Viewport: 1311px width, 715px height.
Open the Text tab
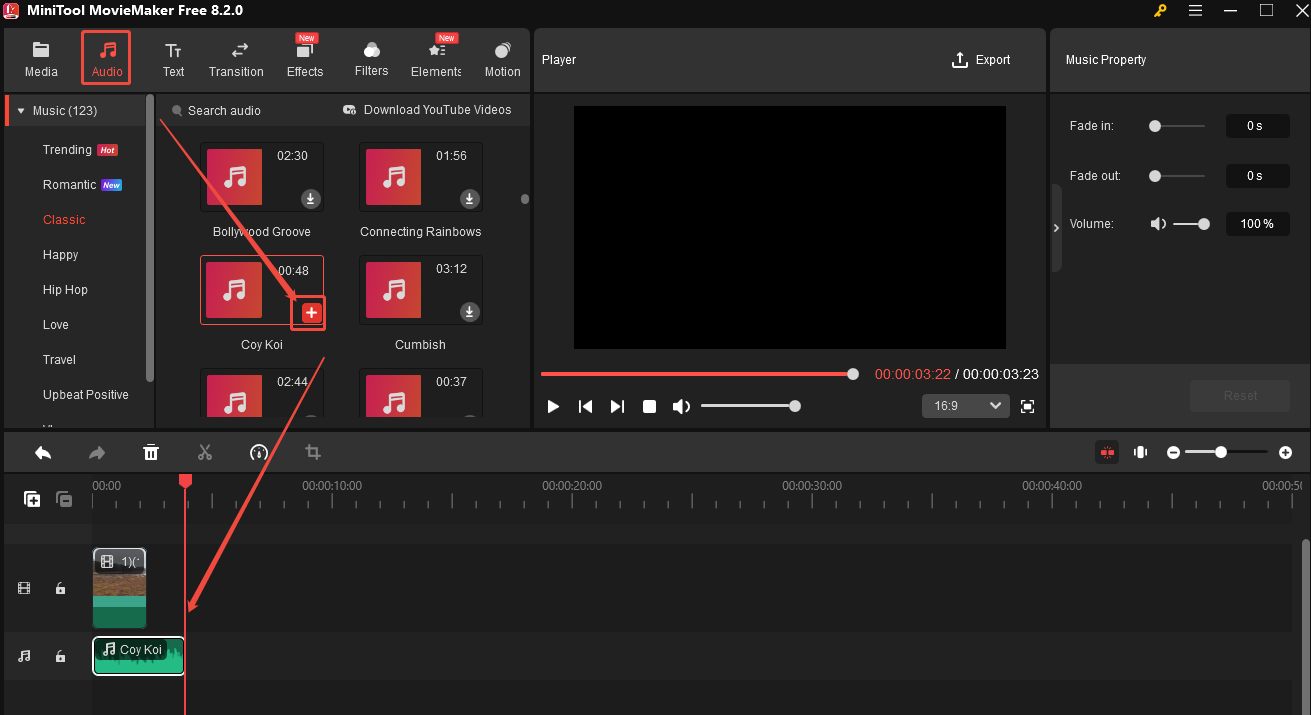173,59
